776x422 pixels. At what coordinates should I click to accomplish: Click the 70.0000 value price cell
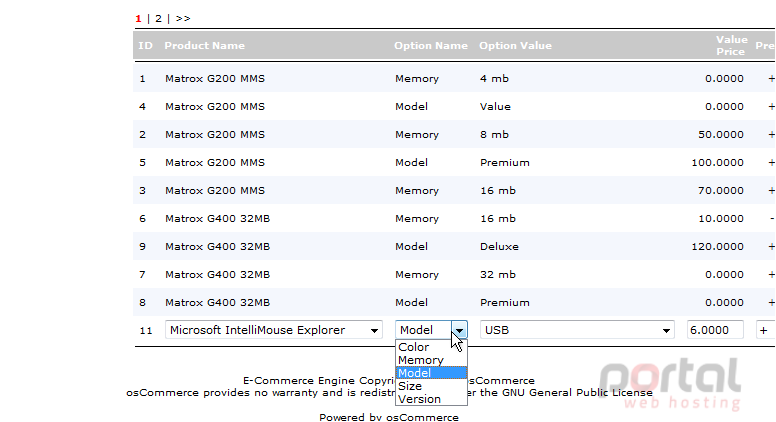tap(721, 190)
